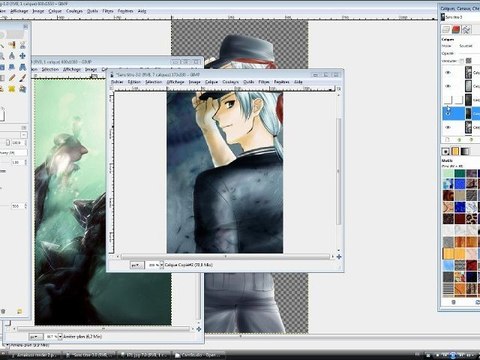Show the hidden third layer via empty eye box
This screenshot has width=480, height=360.
[448, 100]
